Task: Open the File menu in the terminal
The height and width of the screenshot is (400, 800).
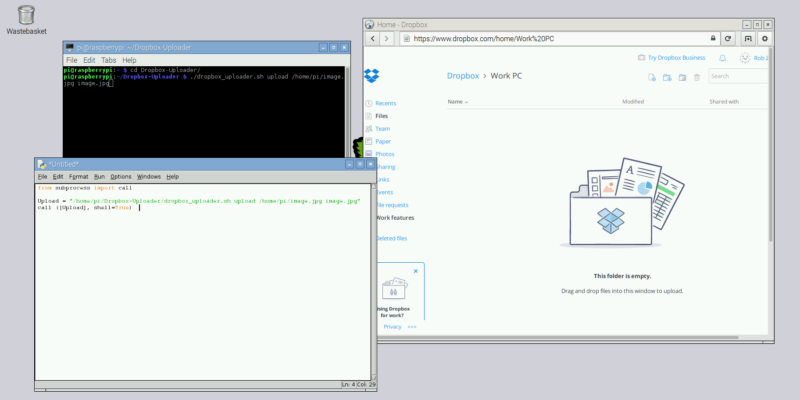Action: 71,60
